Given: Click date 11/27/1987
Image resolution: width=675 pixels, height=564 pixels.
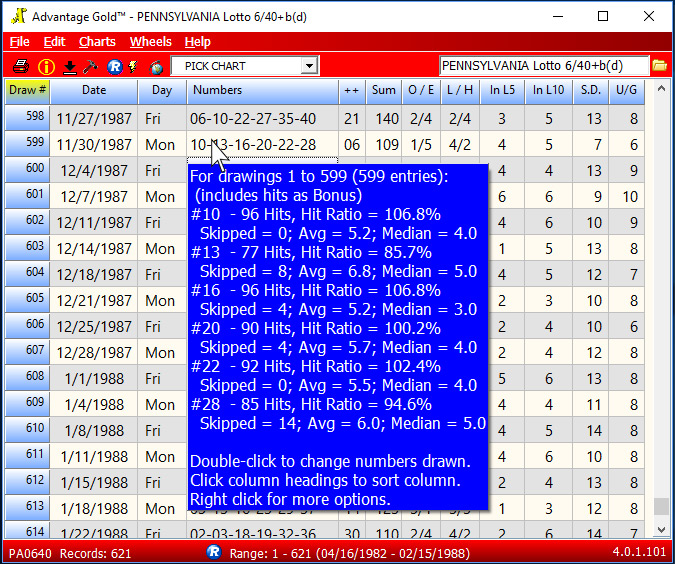Looking at the screenshot, I should 94,119.
